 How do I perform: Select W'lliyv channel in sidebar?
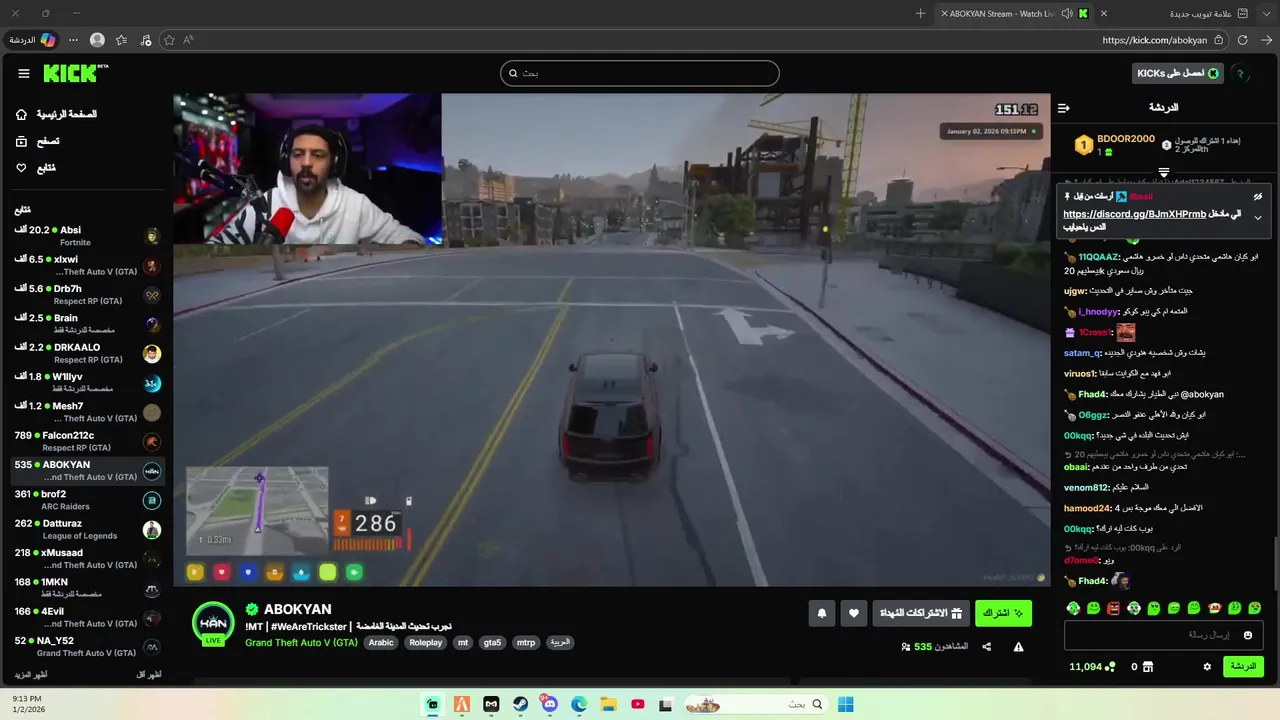(87, 382)
